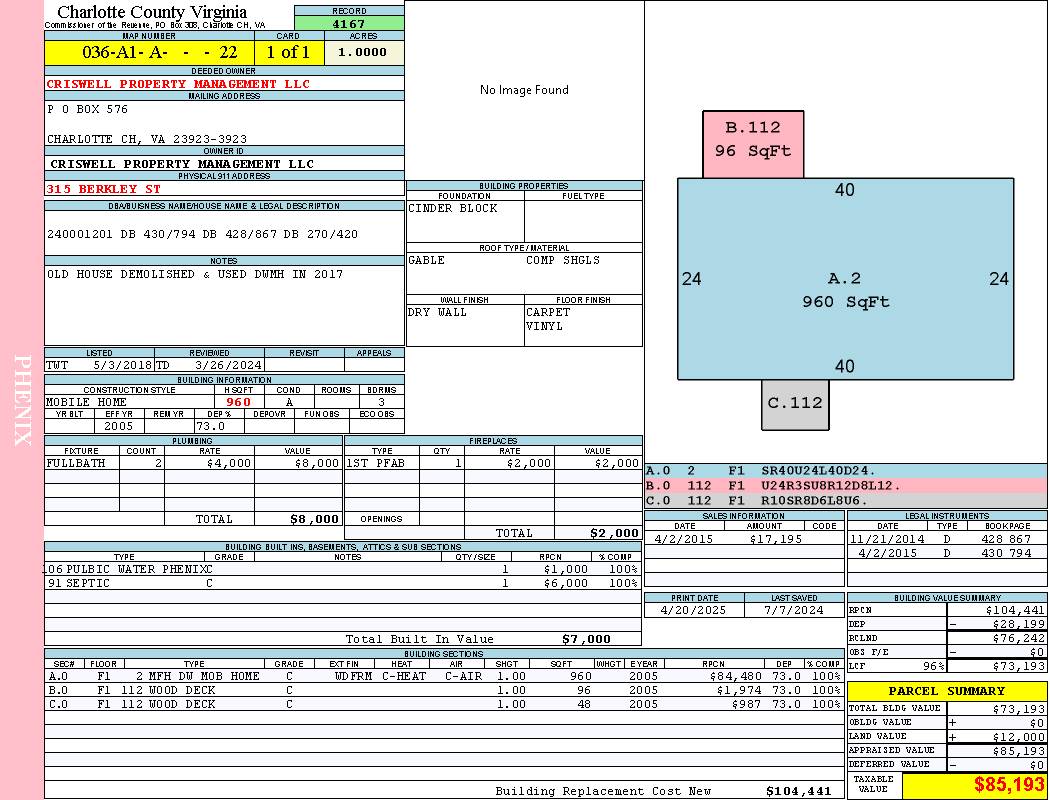
Task: Click the yellow Parcel Summary header
Action: [x=946, y=691]
